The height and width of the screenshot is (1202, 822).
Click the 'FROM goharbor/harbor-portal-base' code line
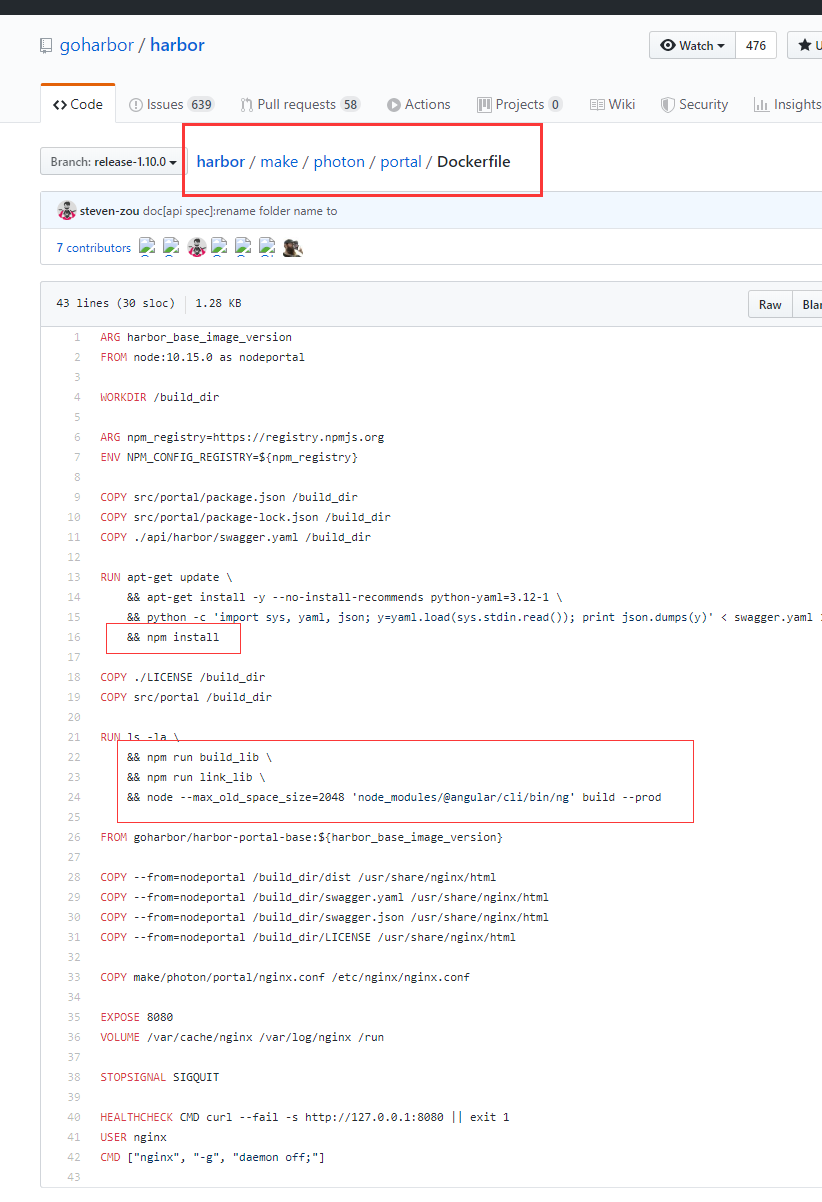coord(301,837)
